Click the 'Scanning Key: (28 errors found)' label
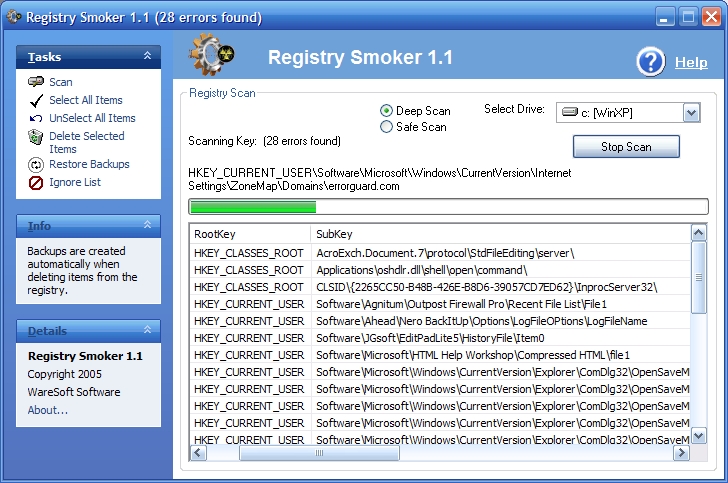Viewport: 728px width, 483px height. pyautogui.click(x=264, y=141)
